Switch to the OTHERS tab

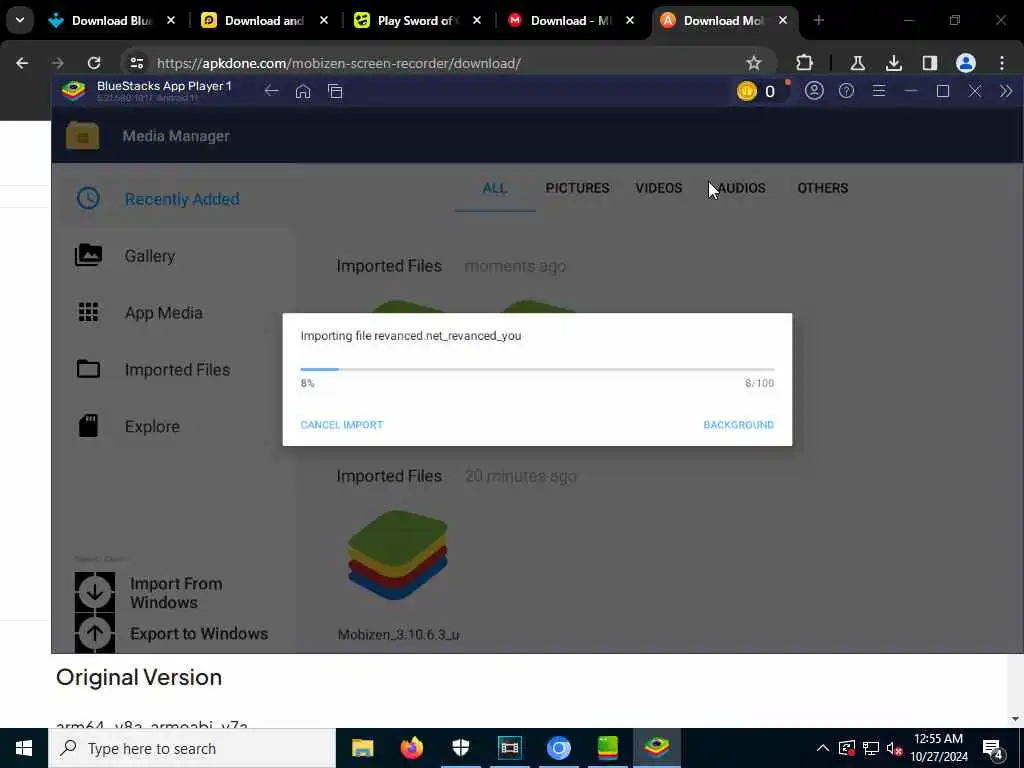822,188
